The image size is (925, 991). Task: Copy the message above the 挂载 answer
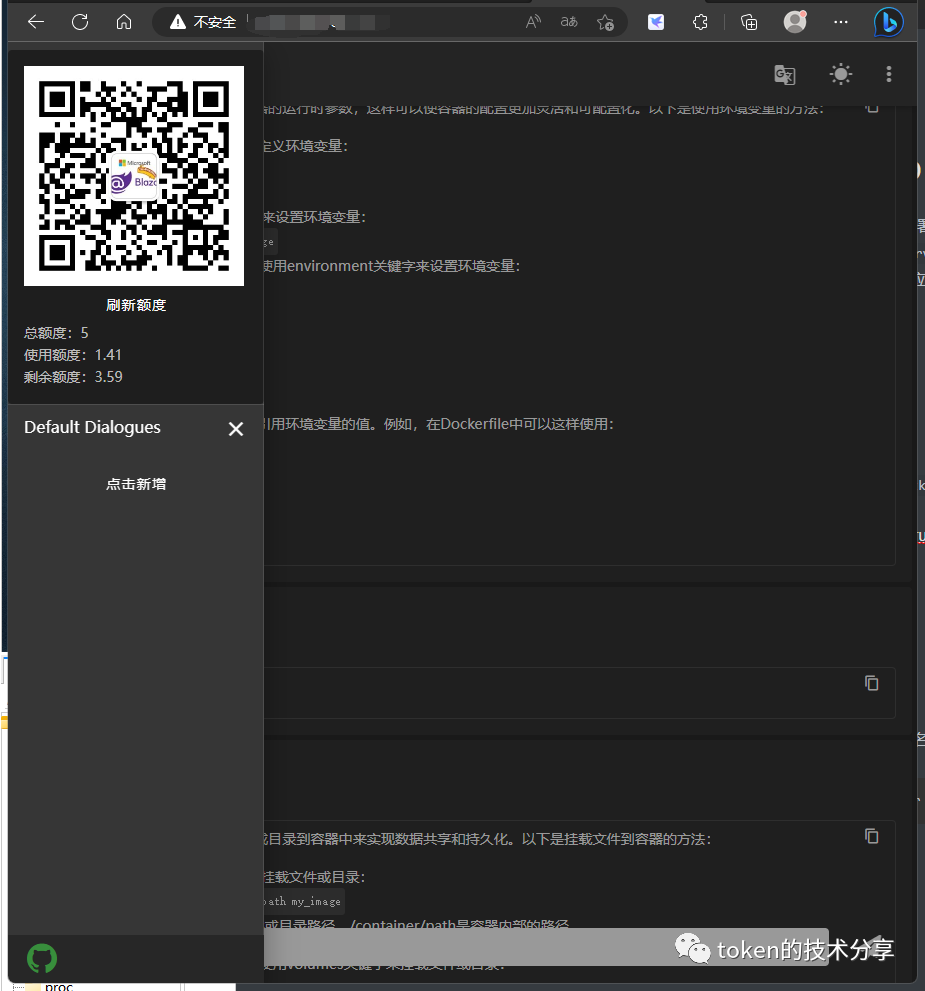(x=871, y=683)
